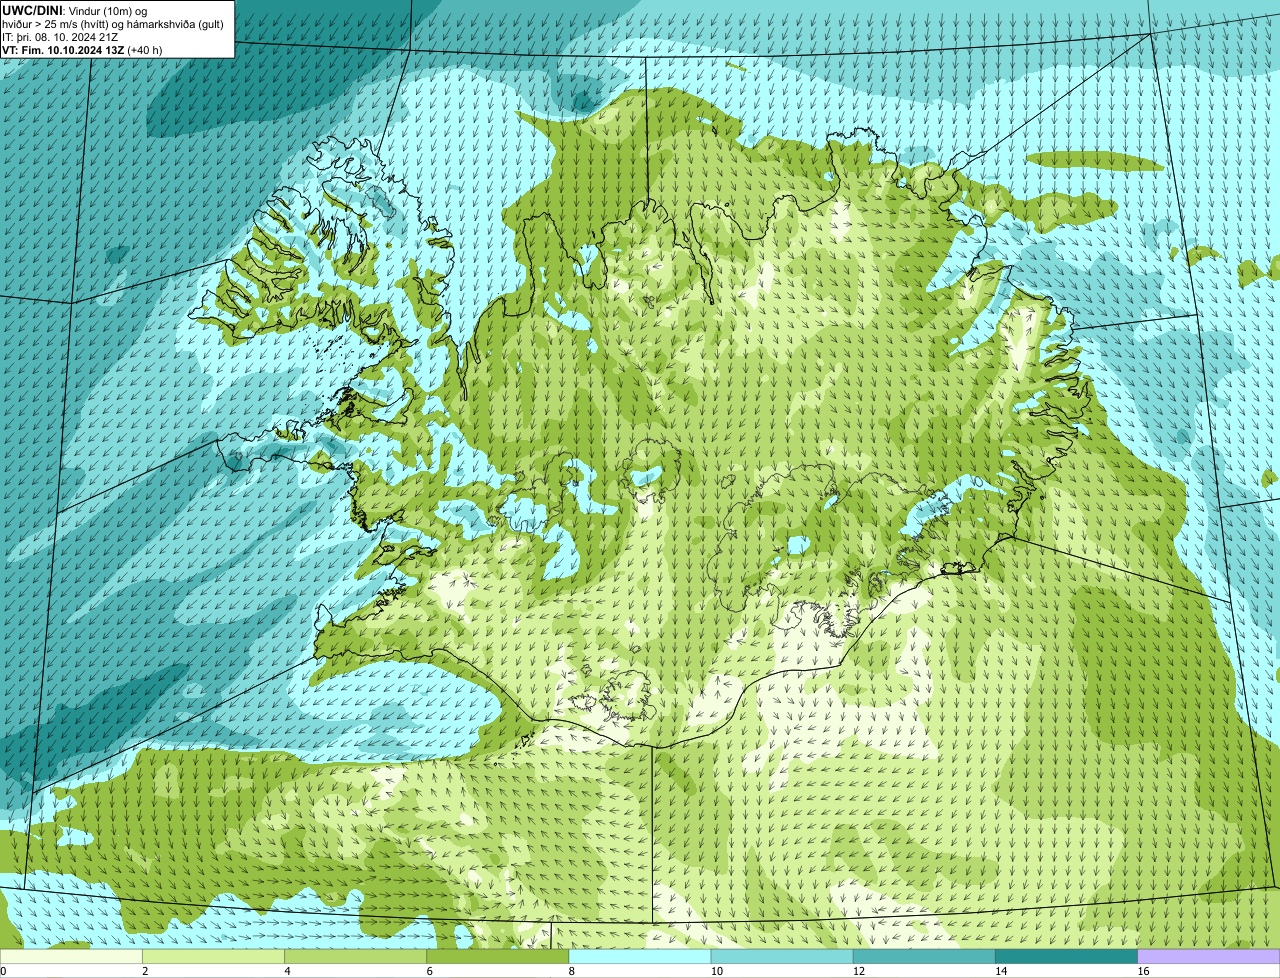Click the 14–16 m/s dark teal legend swatch
The width and height of the screenshot is (1280, 978).
pos(1066,957)
